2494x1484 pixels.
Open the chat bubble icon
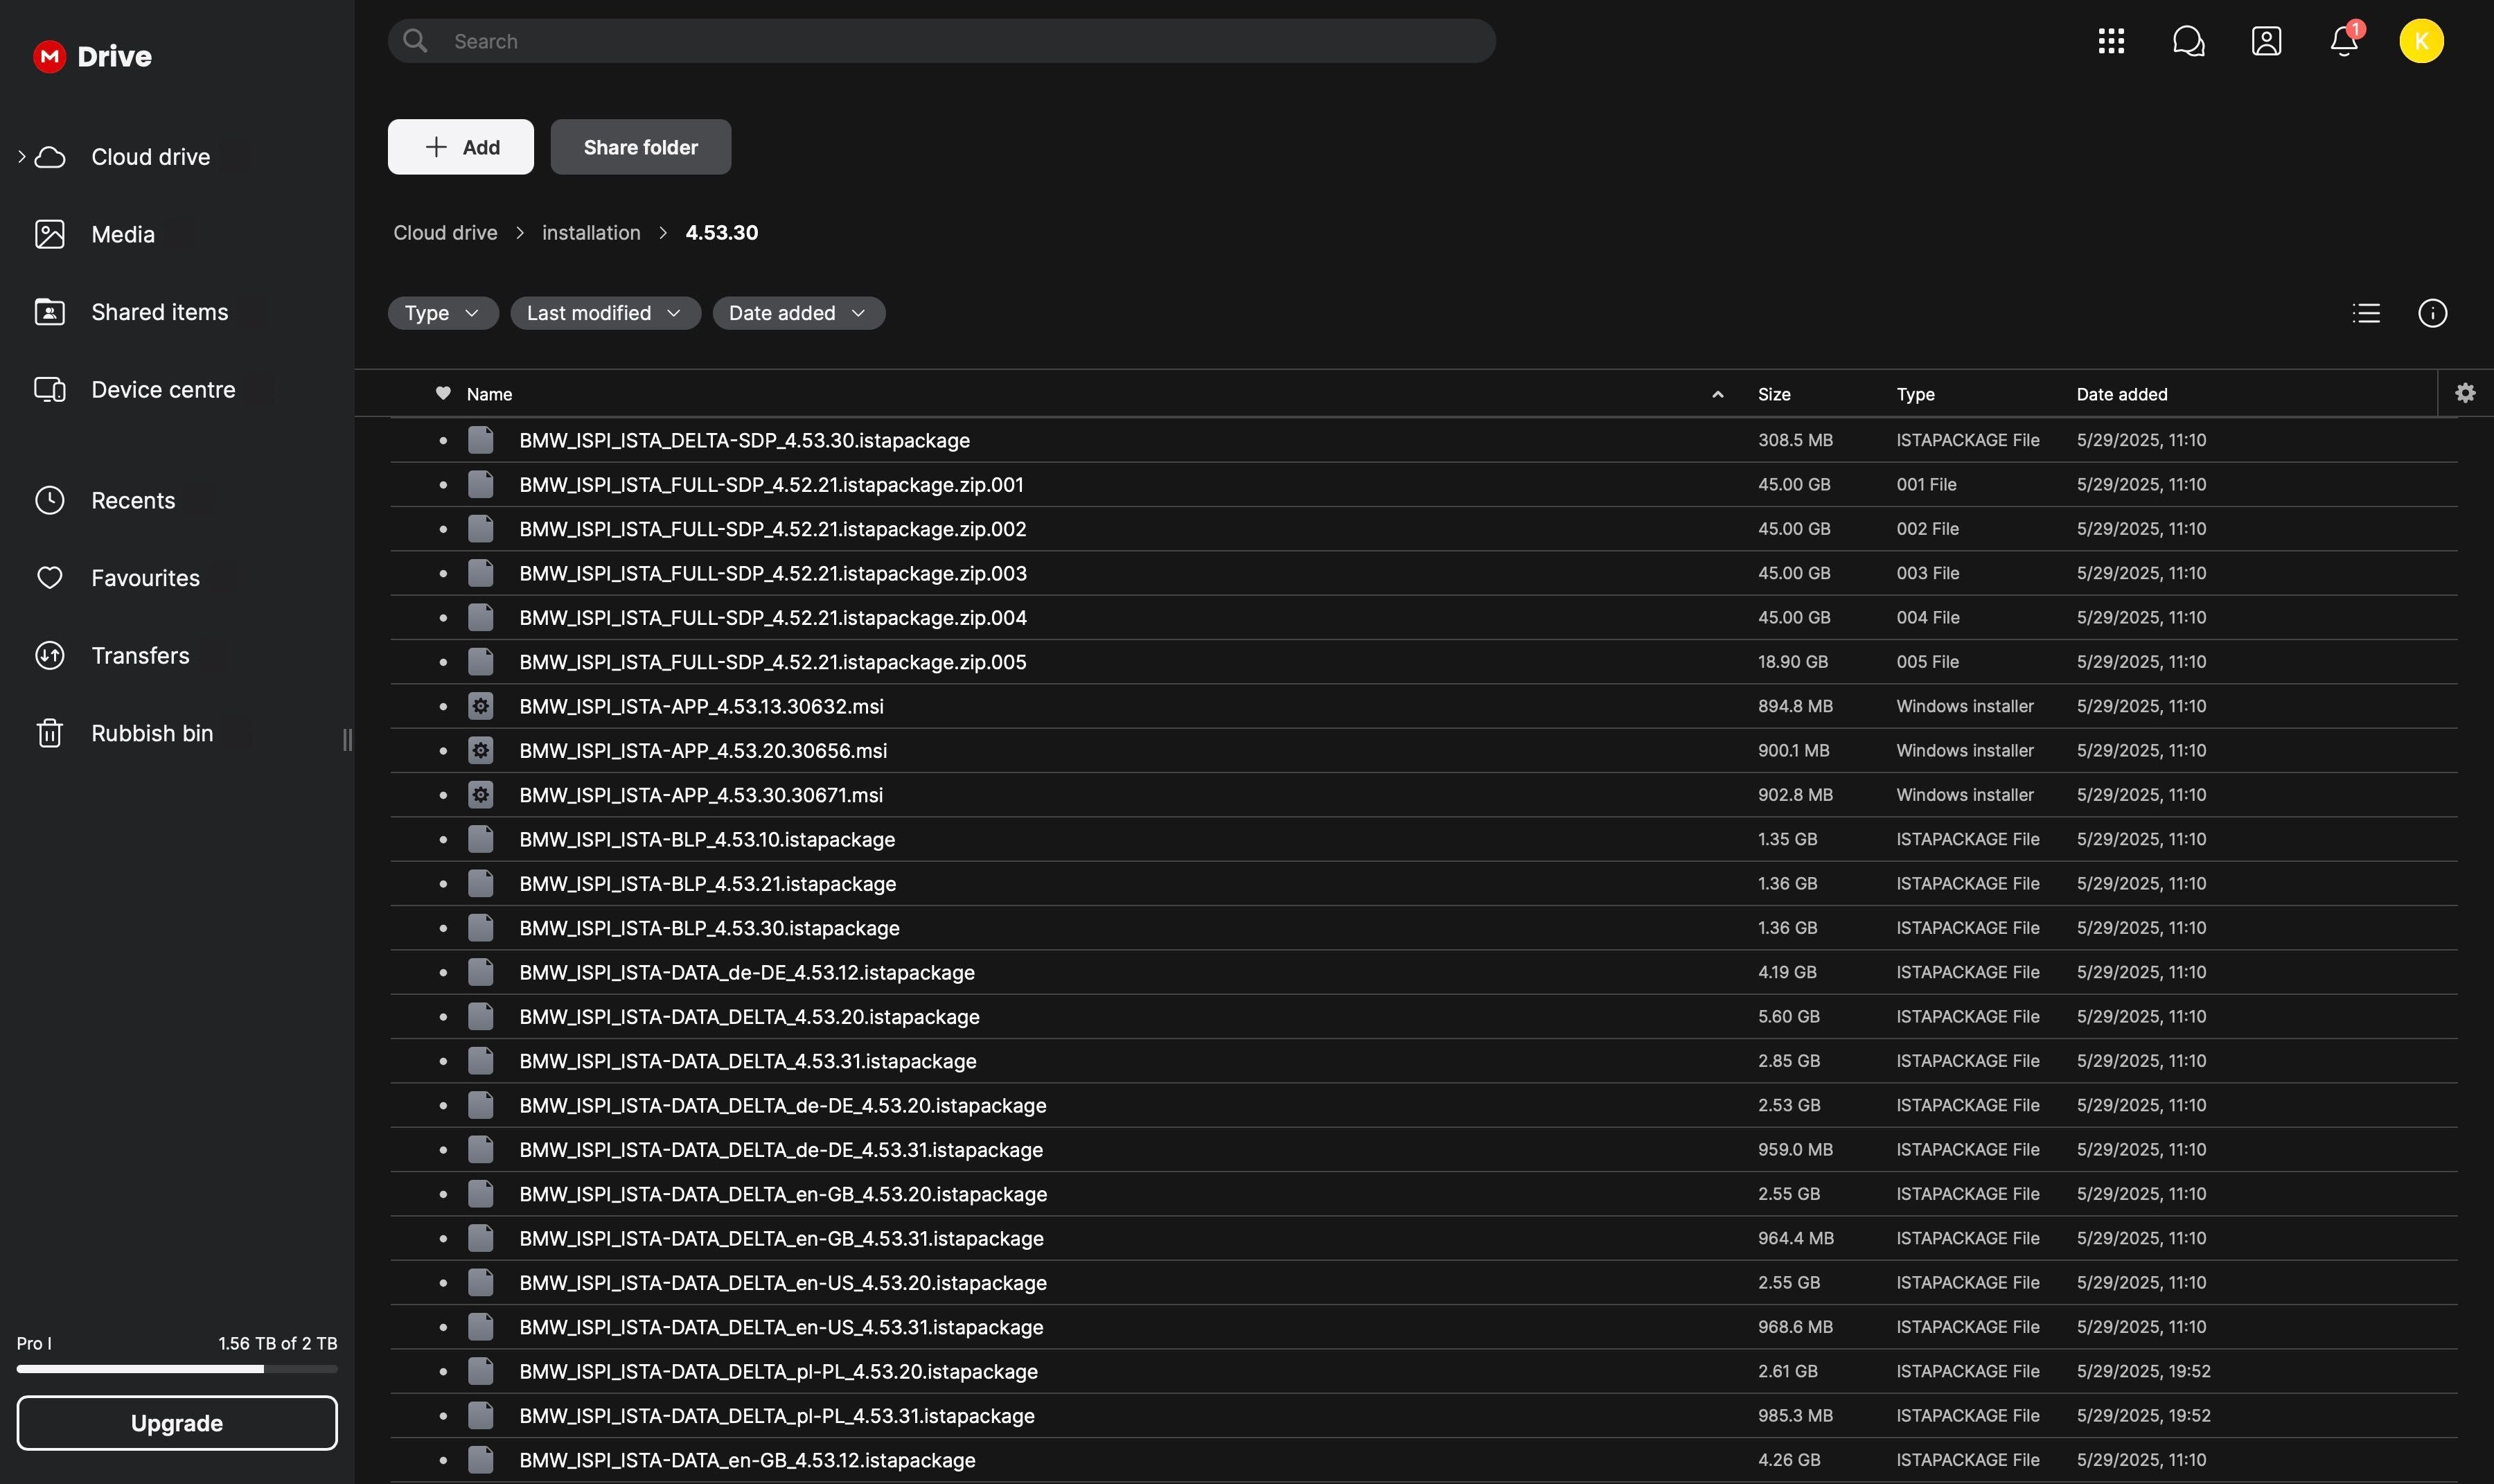(x=2188, y=41)
